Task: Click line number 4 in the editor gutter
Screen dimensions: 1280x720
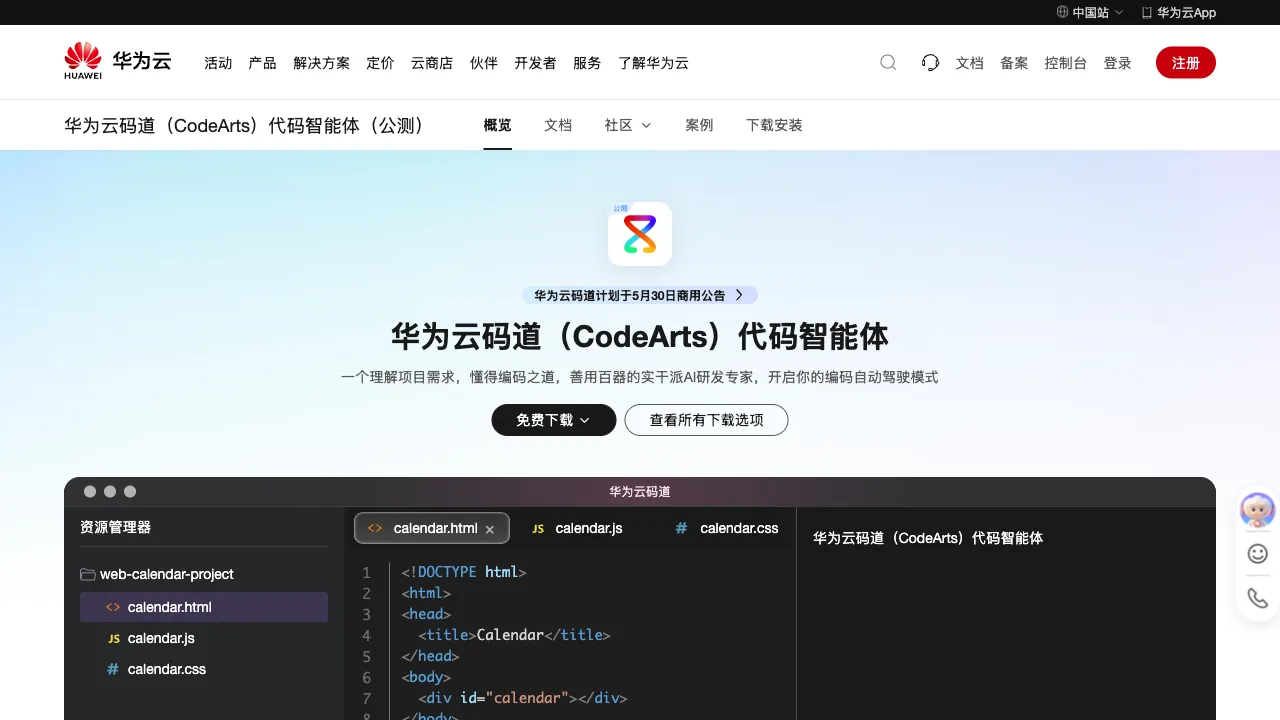Action: coord(367,635)
